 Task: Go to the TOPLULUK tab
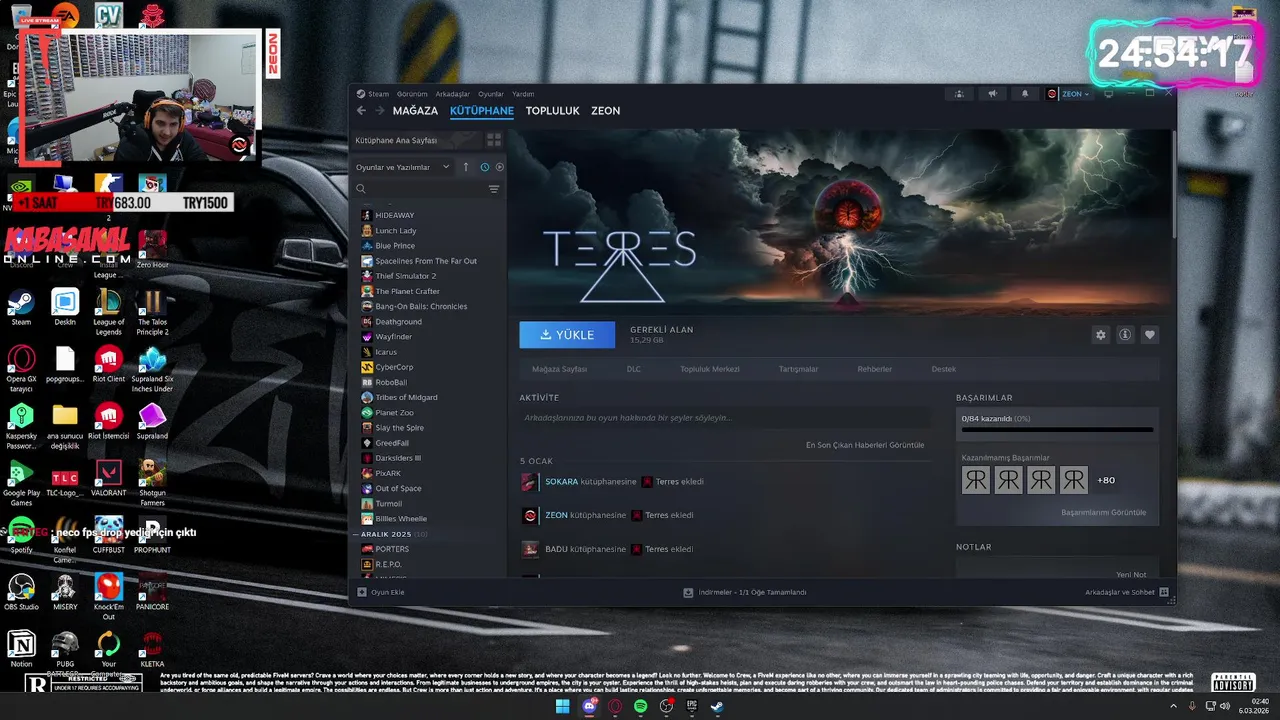[552, 111]
